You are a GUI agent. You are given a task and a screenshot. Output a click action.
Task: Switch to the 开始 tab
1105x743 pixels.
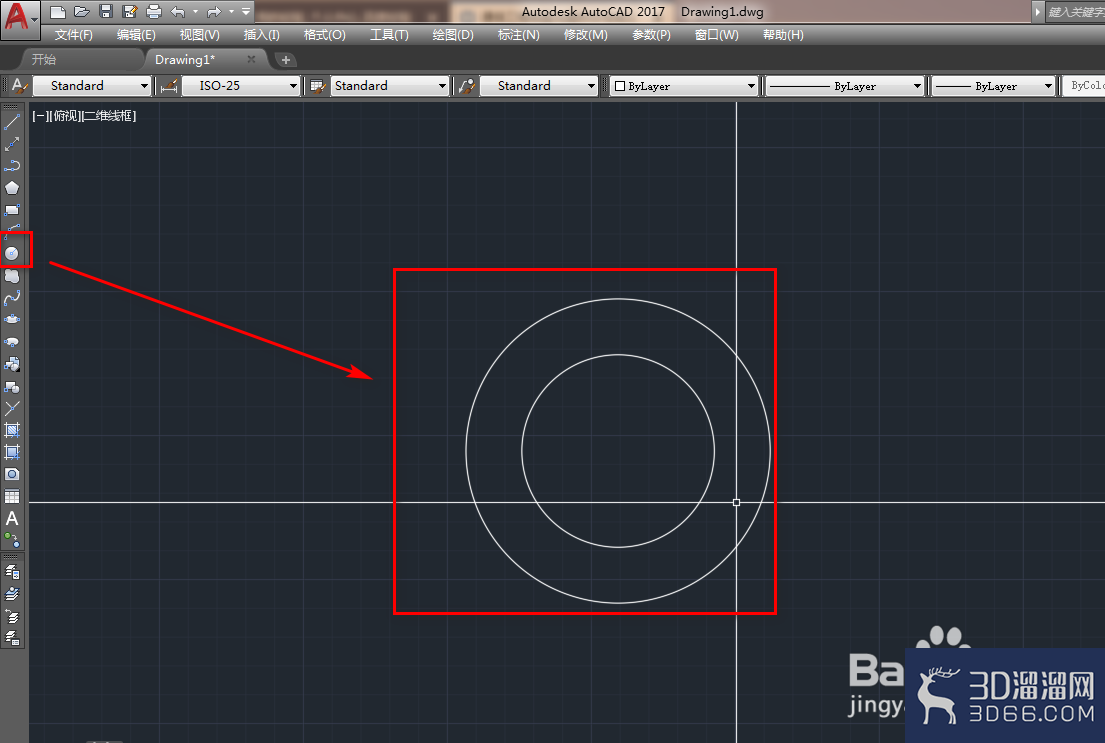tap(44, 60)
